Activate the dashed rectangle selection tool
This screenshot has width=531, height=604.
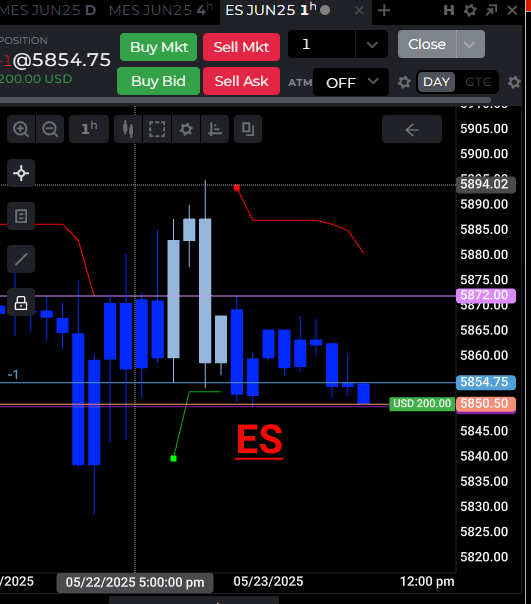tap(157, 129)
